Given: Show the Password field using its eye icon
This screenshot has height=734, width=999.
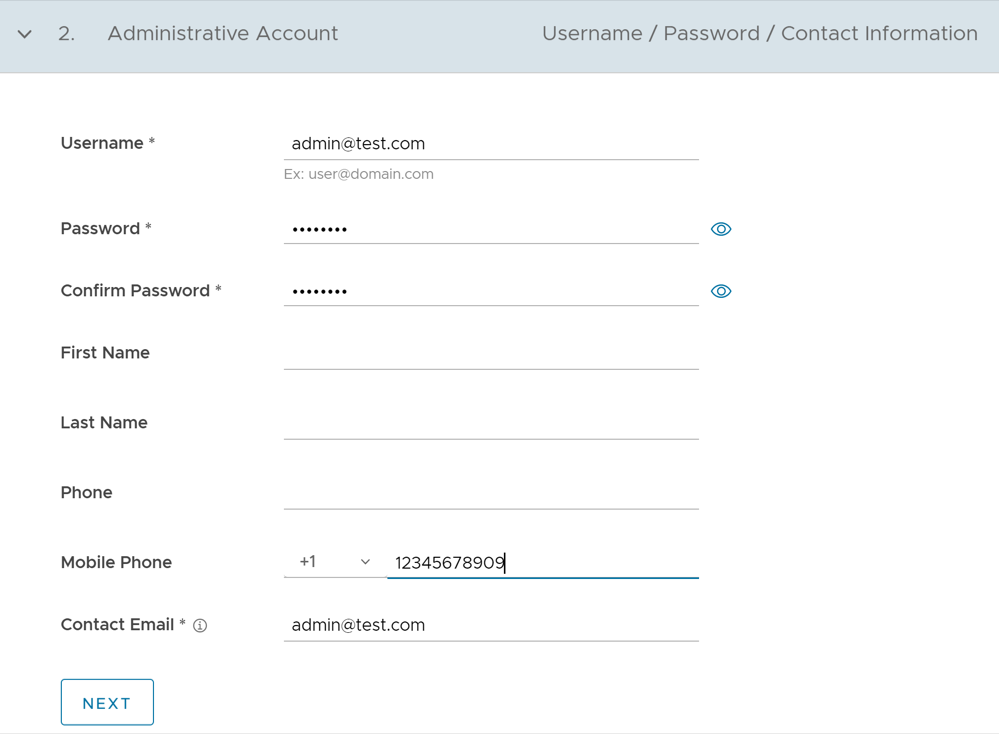Looking at the screenshot, I should click(x=720, y=229).
